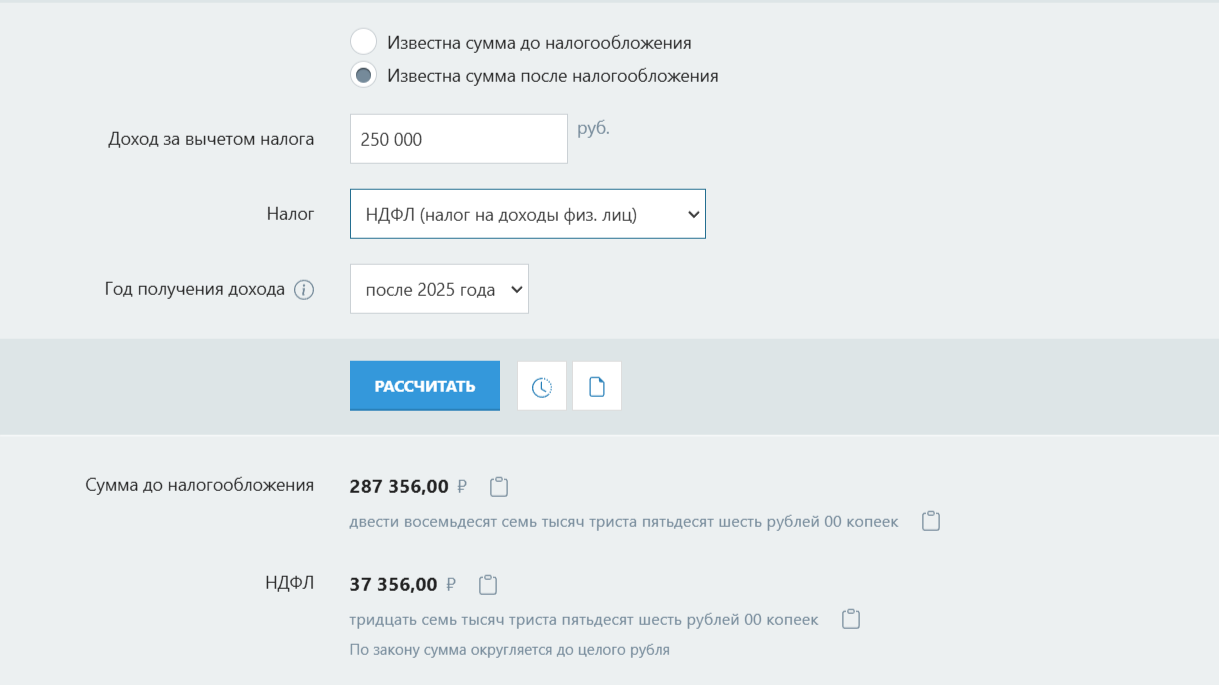The image size is (1219, 685).
Task: Select 'Известна сумма после налогообложения' radio option
Action: pyautogui.click(x=364, y=75)
